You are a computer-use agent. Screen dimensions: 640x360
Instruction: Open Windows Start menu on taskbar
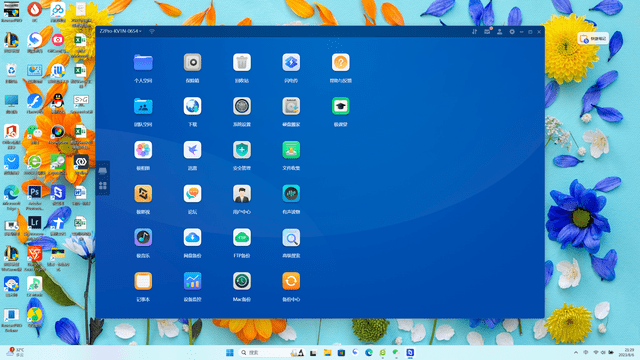click(x=230, y=352)
